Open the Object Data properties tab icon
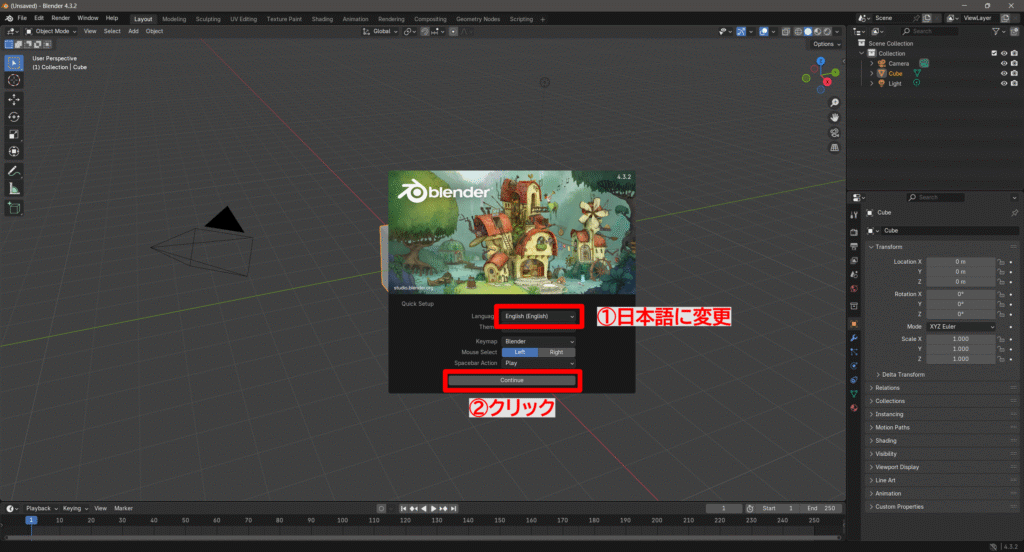 point(854,394)
